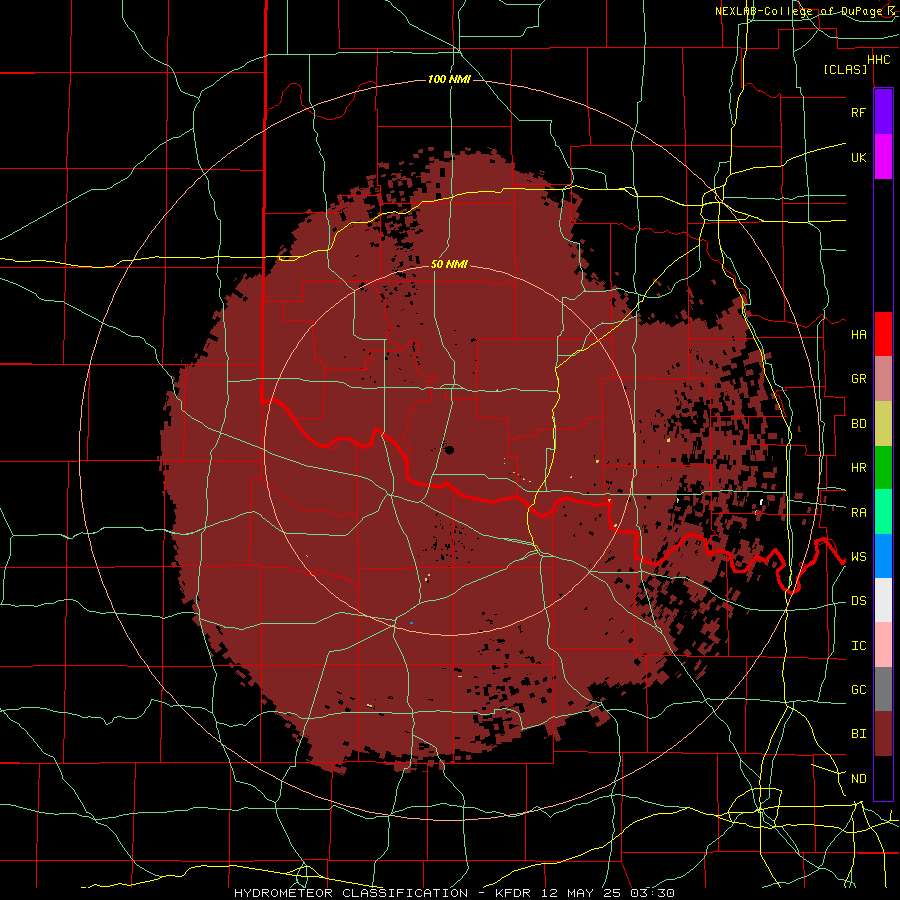900x900 pixels.
Task: Click the "[CLAS]" legend header
Action: (x=845, y=69)
